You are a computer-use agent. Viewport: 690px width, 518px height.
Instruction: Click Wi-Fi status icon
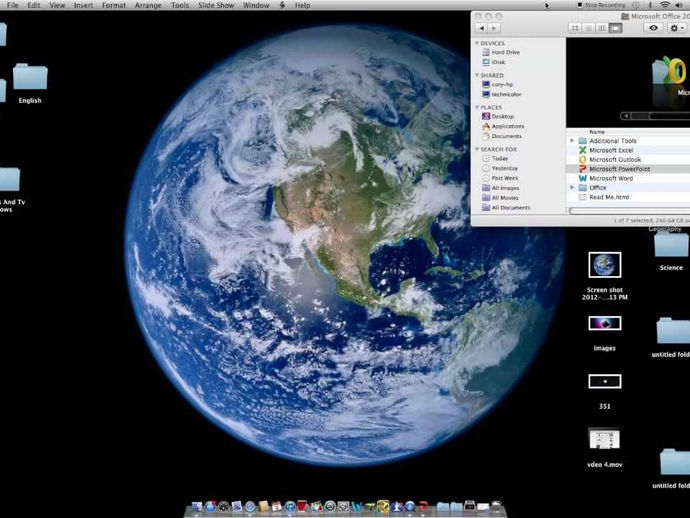click(664, 5)
